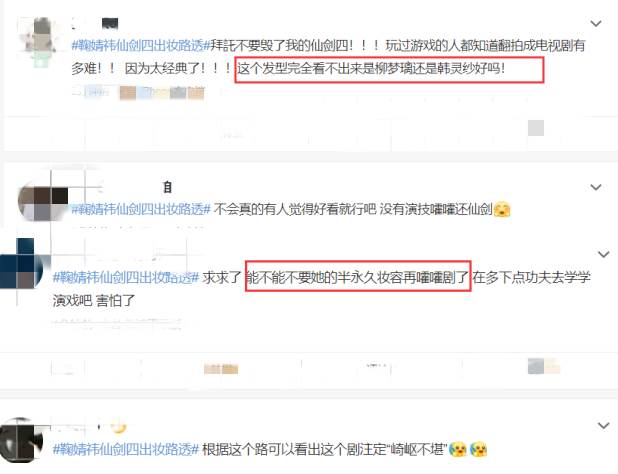The height and width of the screenshot is (474, 618).
Task: Open the hashtag link before 根据这个路
Action: point(125,449)
